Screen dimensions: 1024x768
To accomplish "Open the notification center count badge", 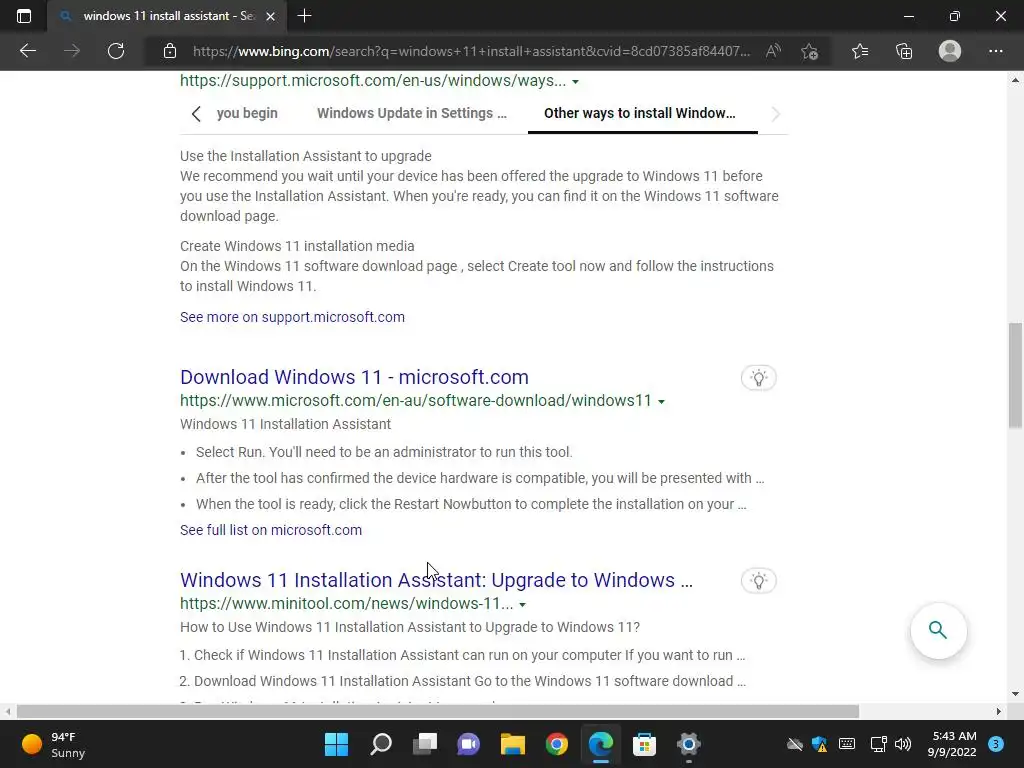I will 996,744.
